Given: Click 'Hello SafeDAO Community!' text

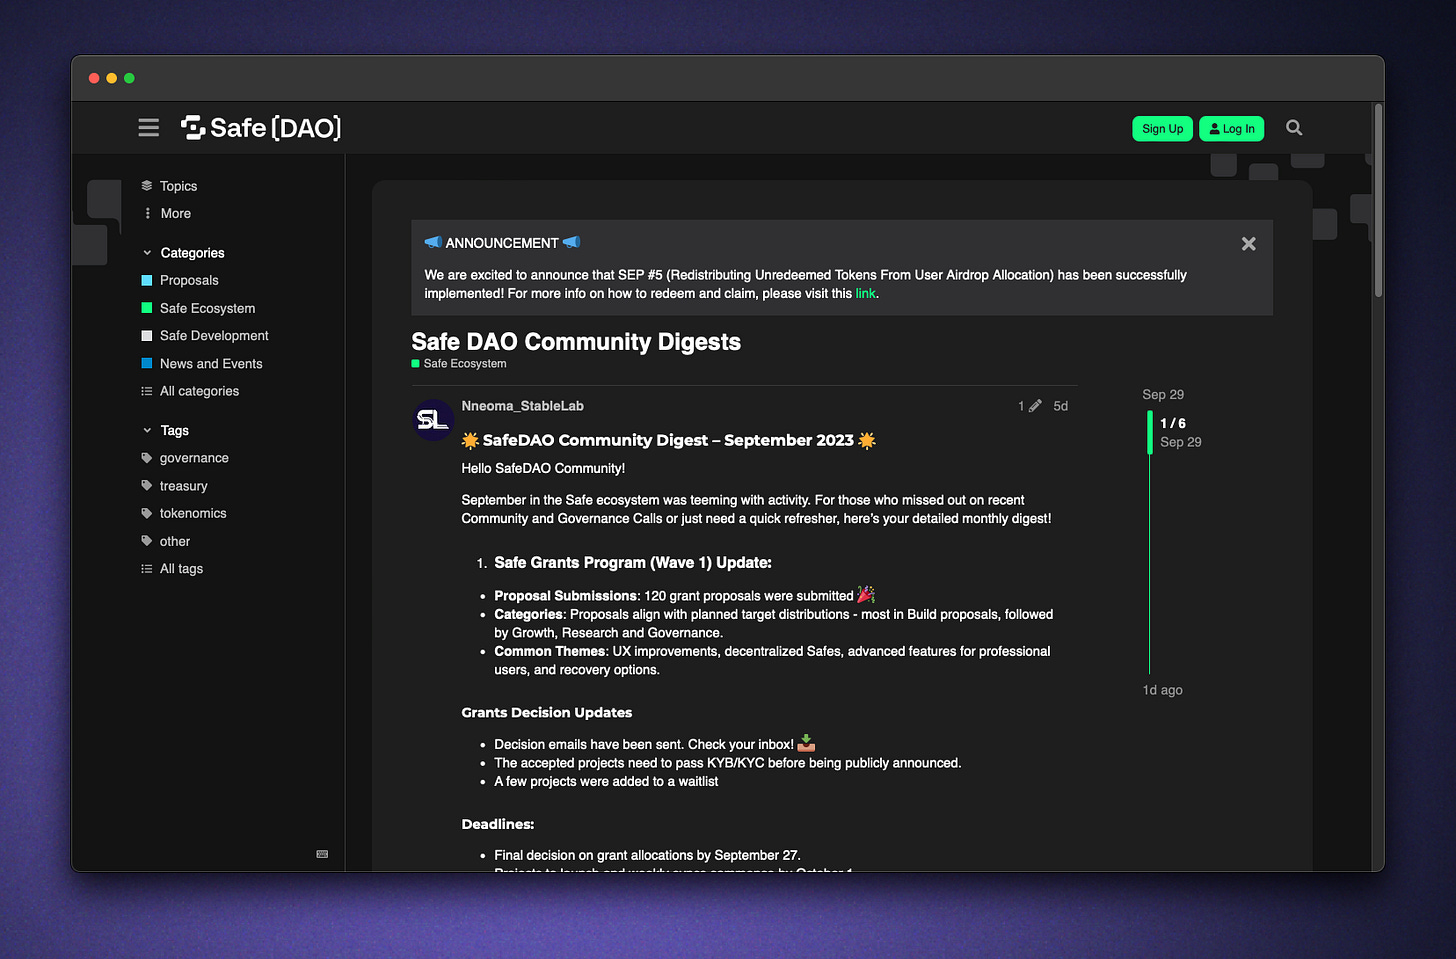Looking at the screenshot, I should click(543, 468).
